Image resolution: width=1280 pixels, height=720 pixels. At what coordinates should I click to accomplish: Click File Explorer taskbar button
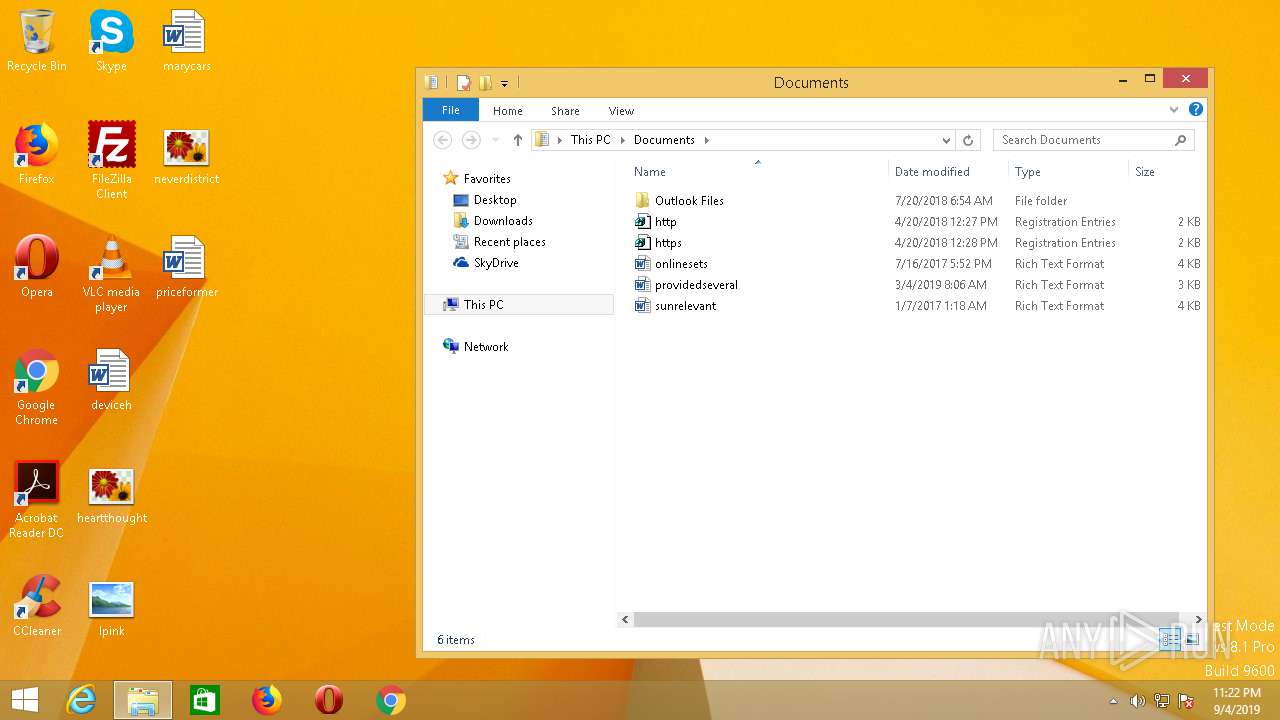(x=143, y=700)
